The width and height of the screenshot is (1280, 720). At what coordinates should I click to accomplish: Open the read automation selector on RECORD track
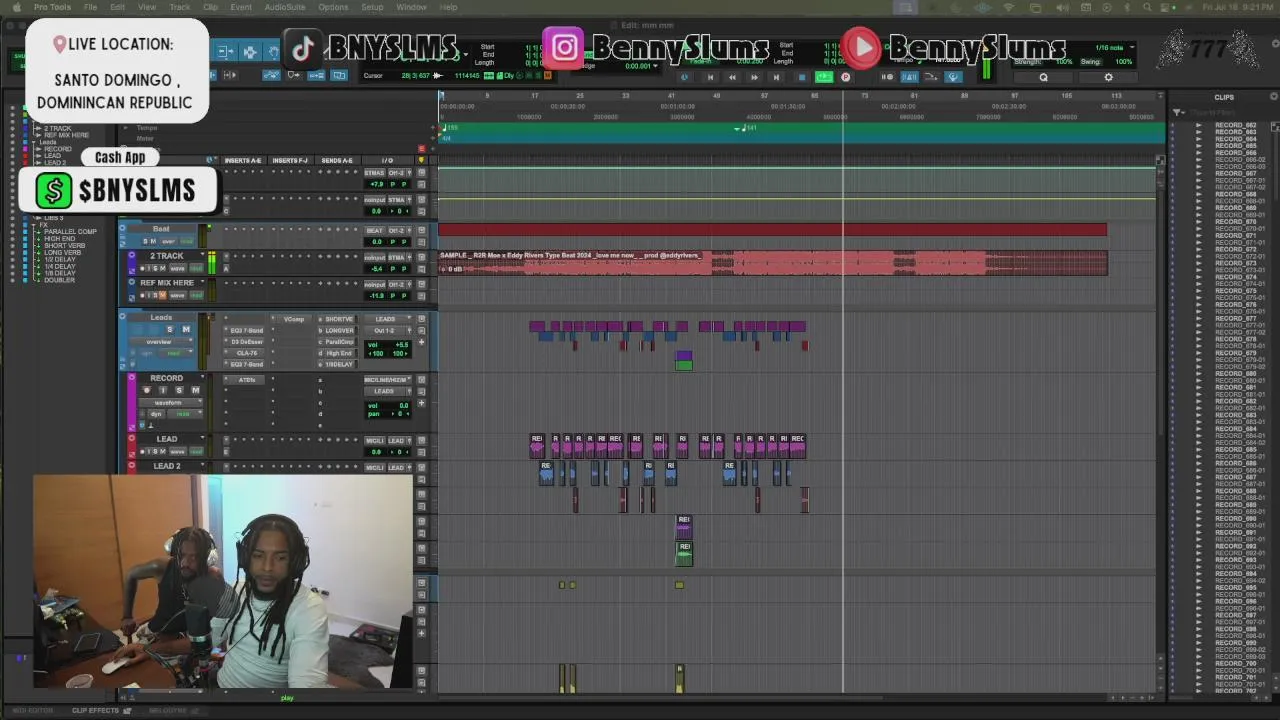coord(184,414)
